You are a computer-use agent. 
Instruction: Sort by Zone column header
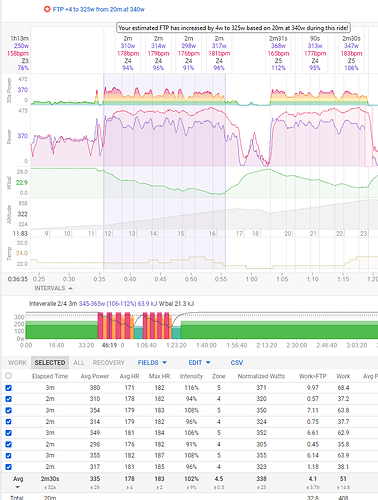click(x=219, y=376)
